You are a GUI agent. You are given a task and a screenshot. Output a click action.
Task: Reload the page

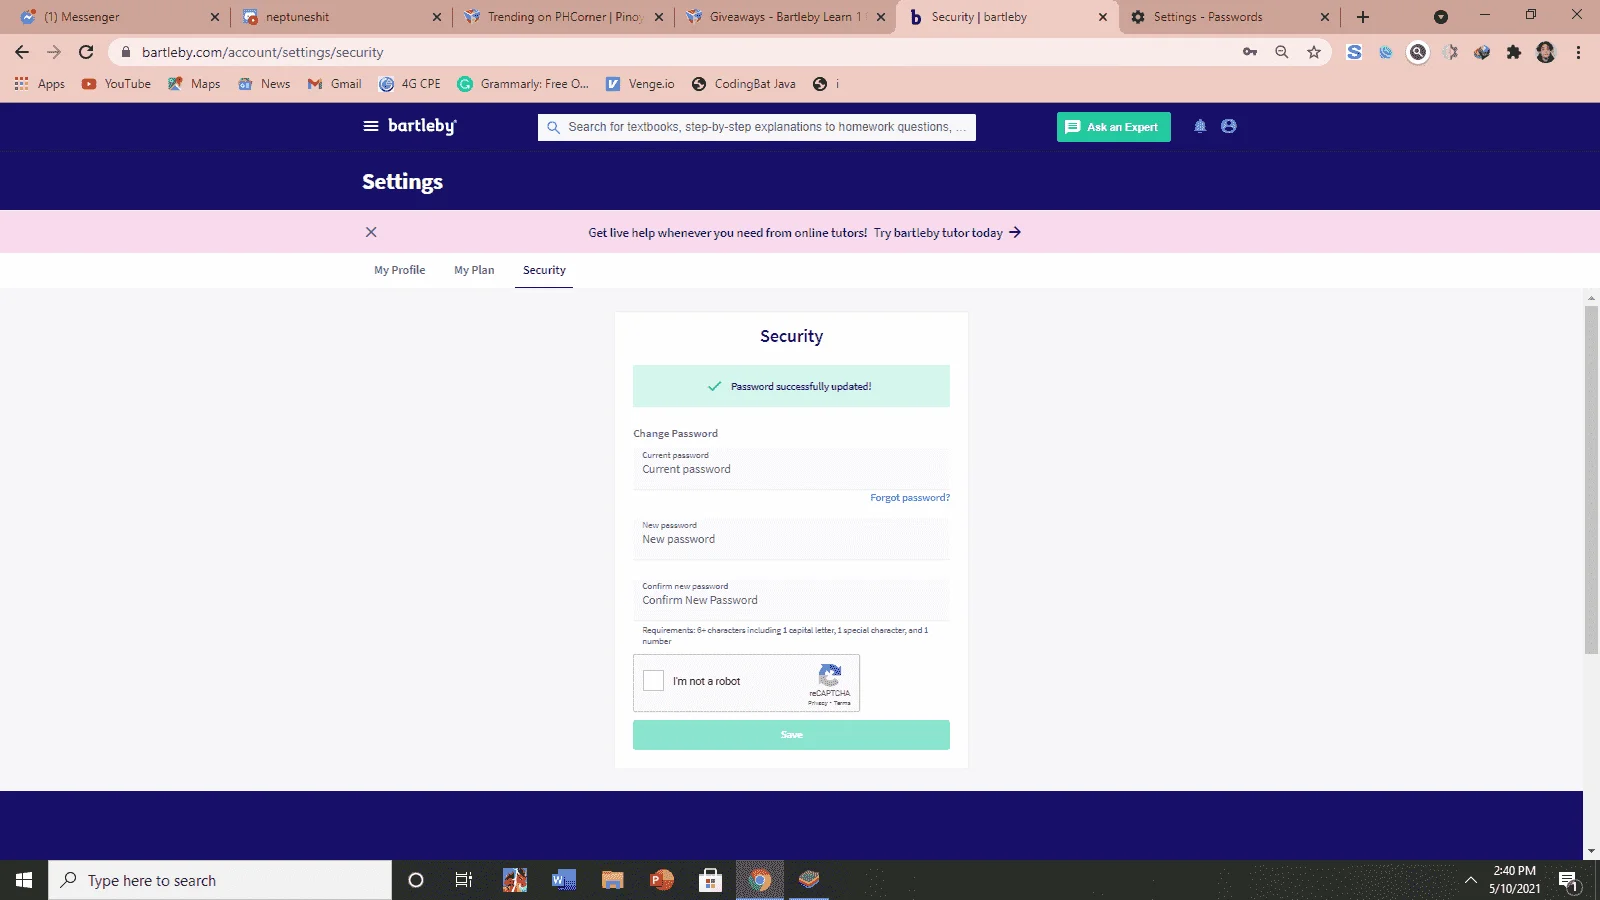click(x=86, y=52)
